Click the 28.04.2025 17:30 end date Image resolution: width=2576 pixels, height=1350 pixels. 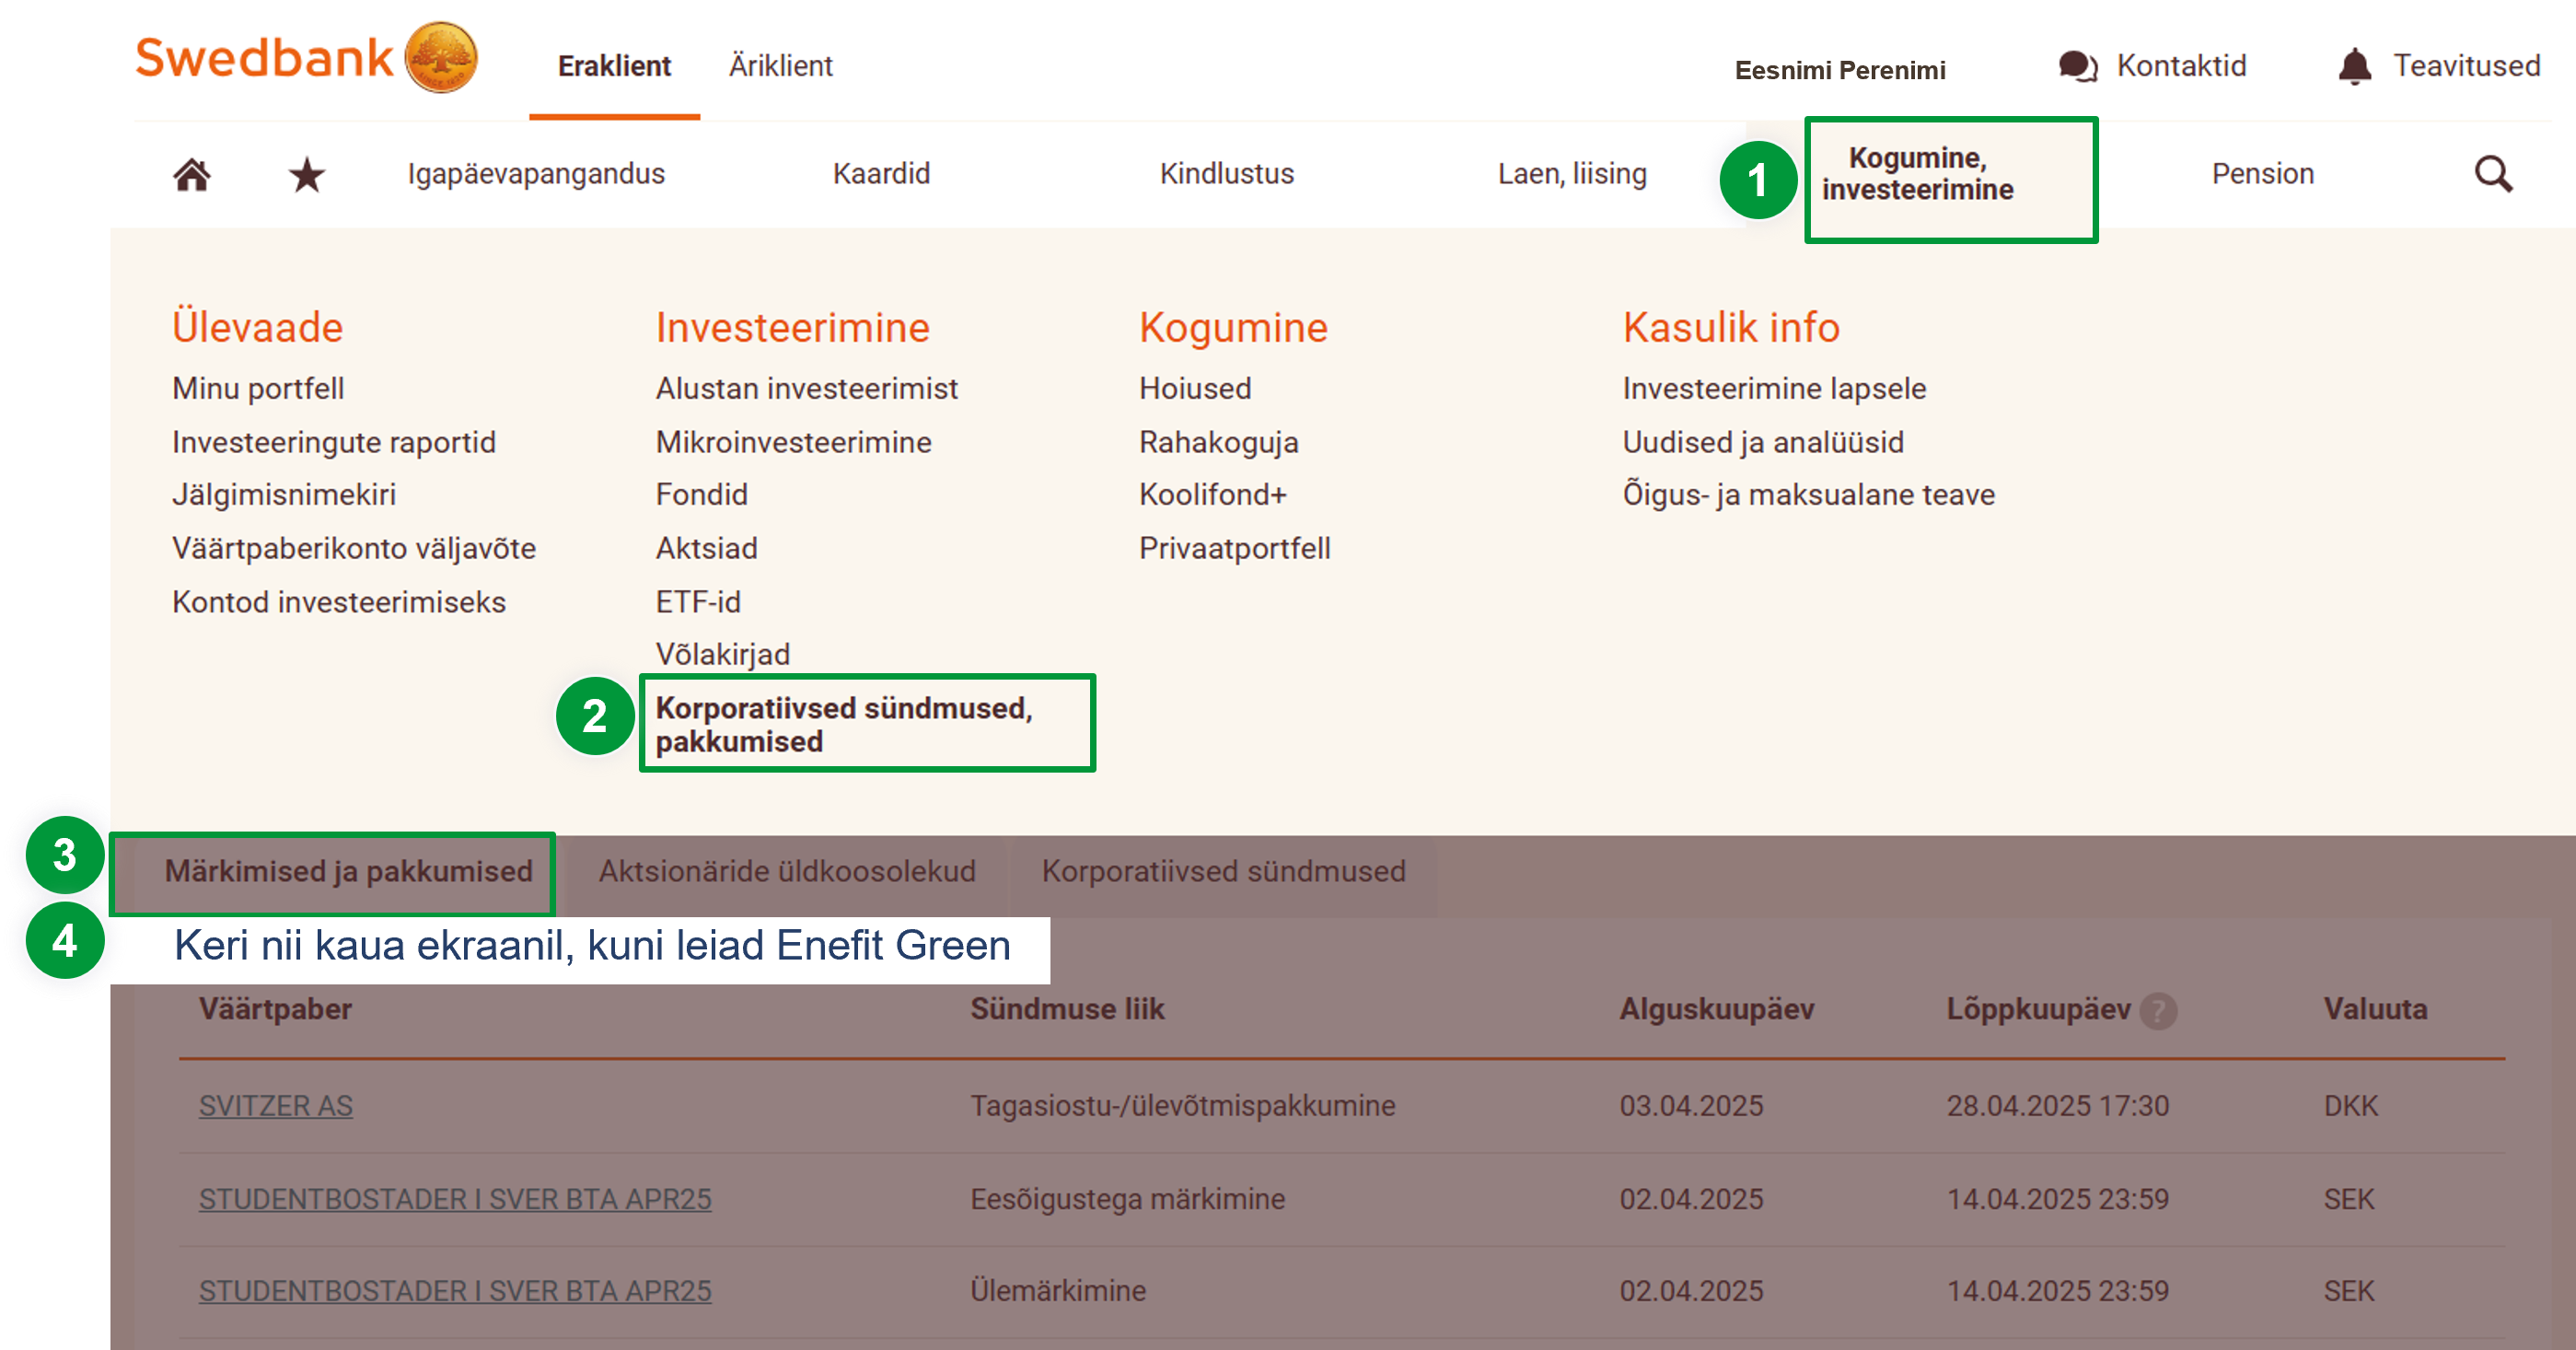[x=2057, y=1106]
